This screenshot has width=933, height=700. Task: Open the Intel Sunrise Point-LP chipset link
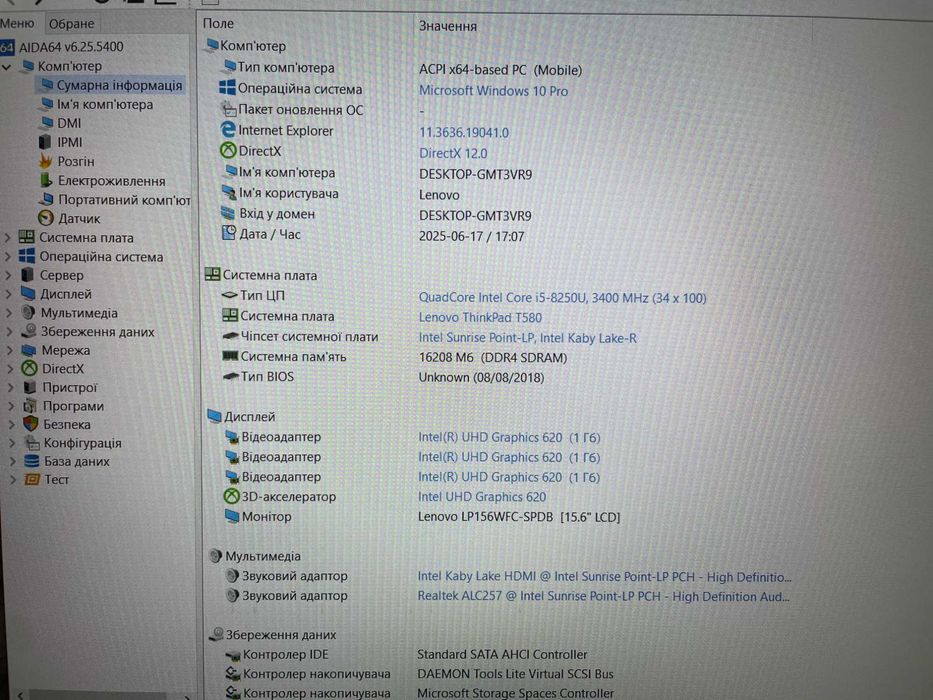pos(527,338)
